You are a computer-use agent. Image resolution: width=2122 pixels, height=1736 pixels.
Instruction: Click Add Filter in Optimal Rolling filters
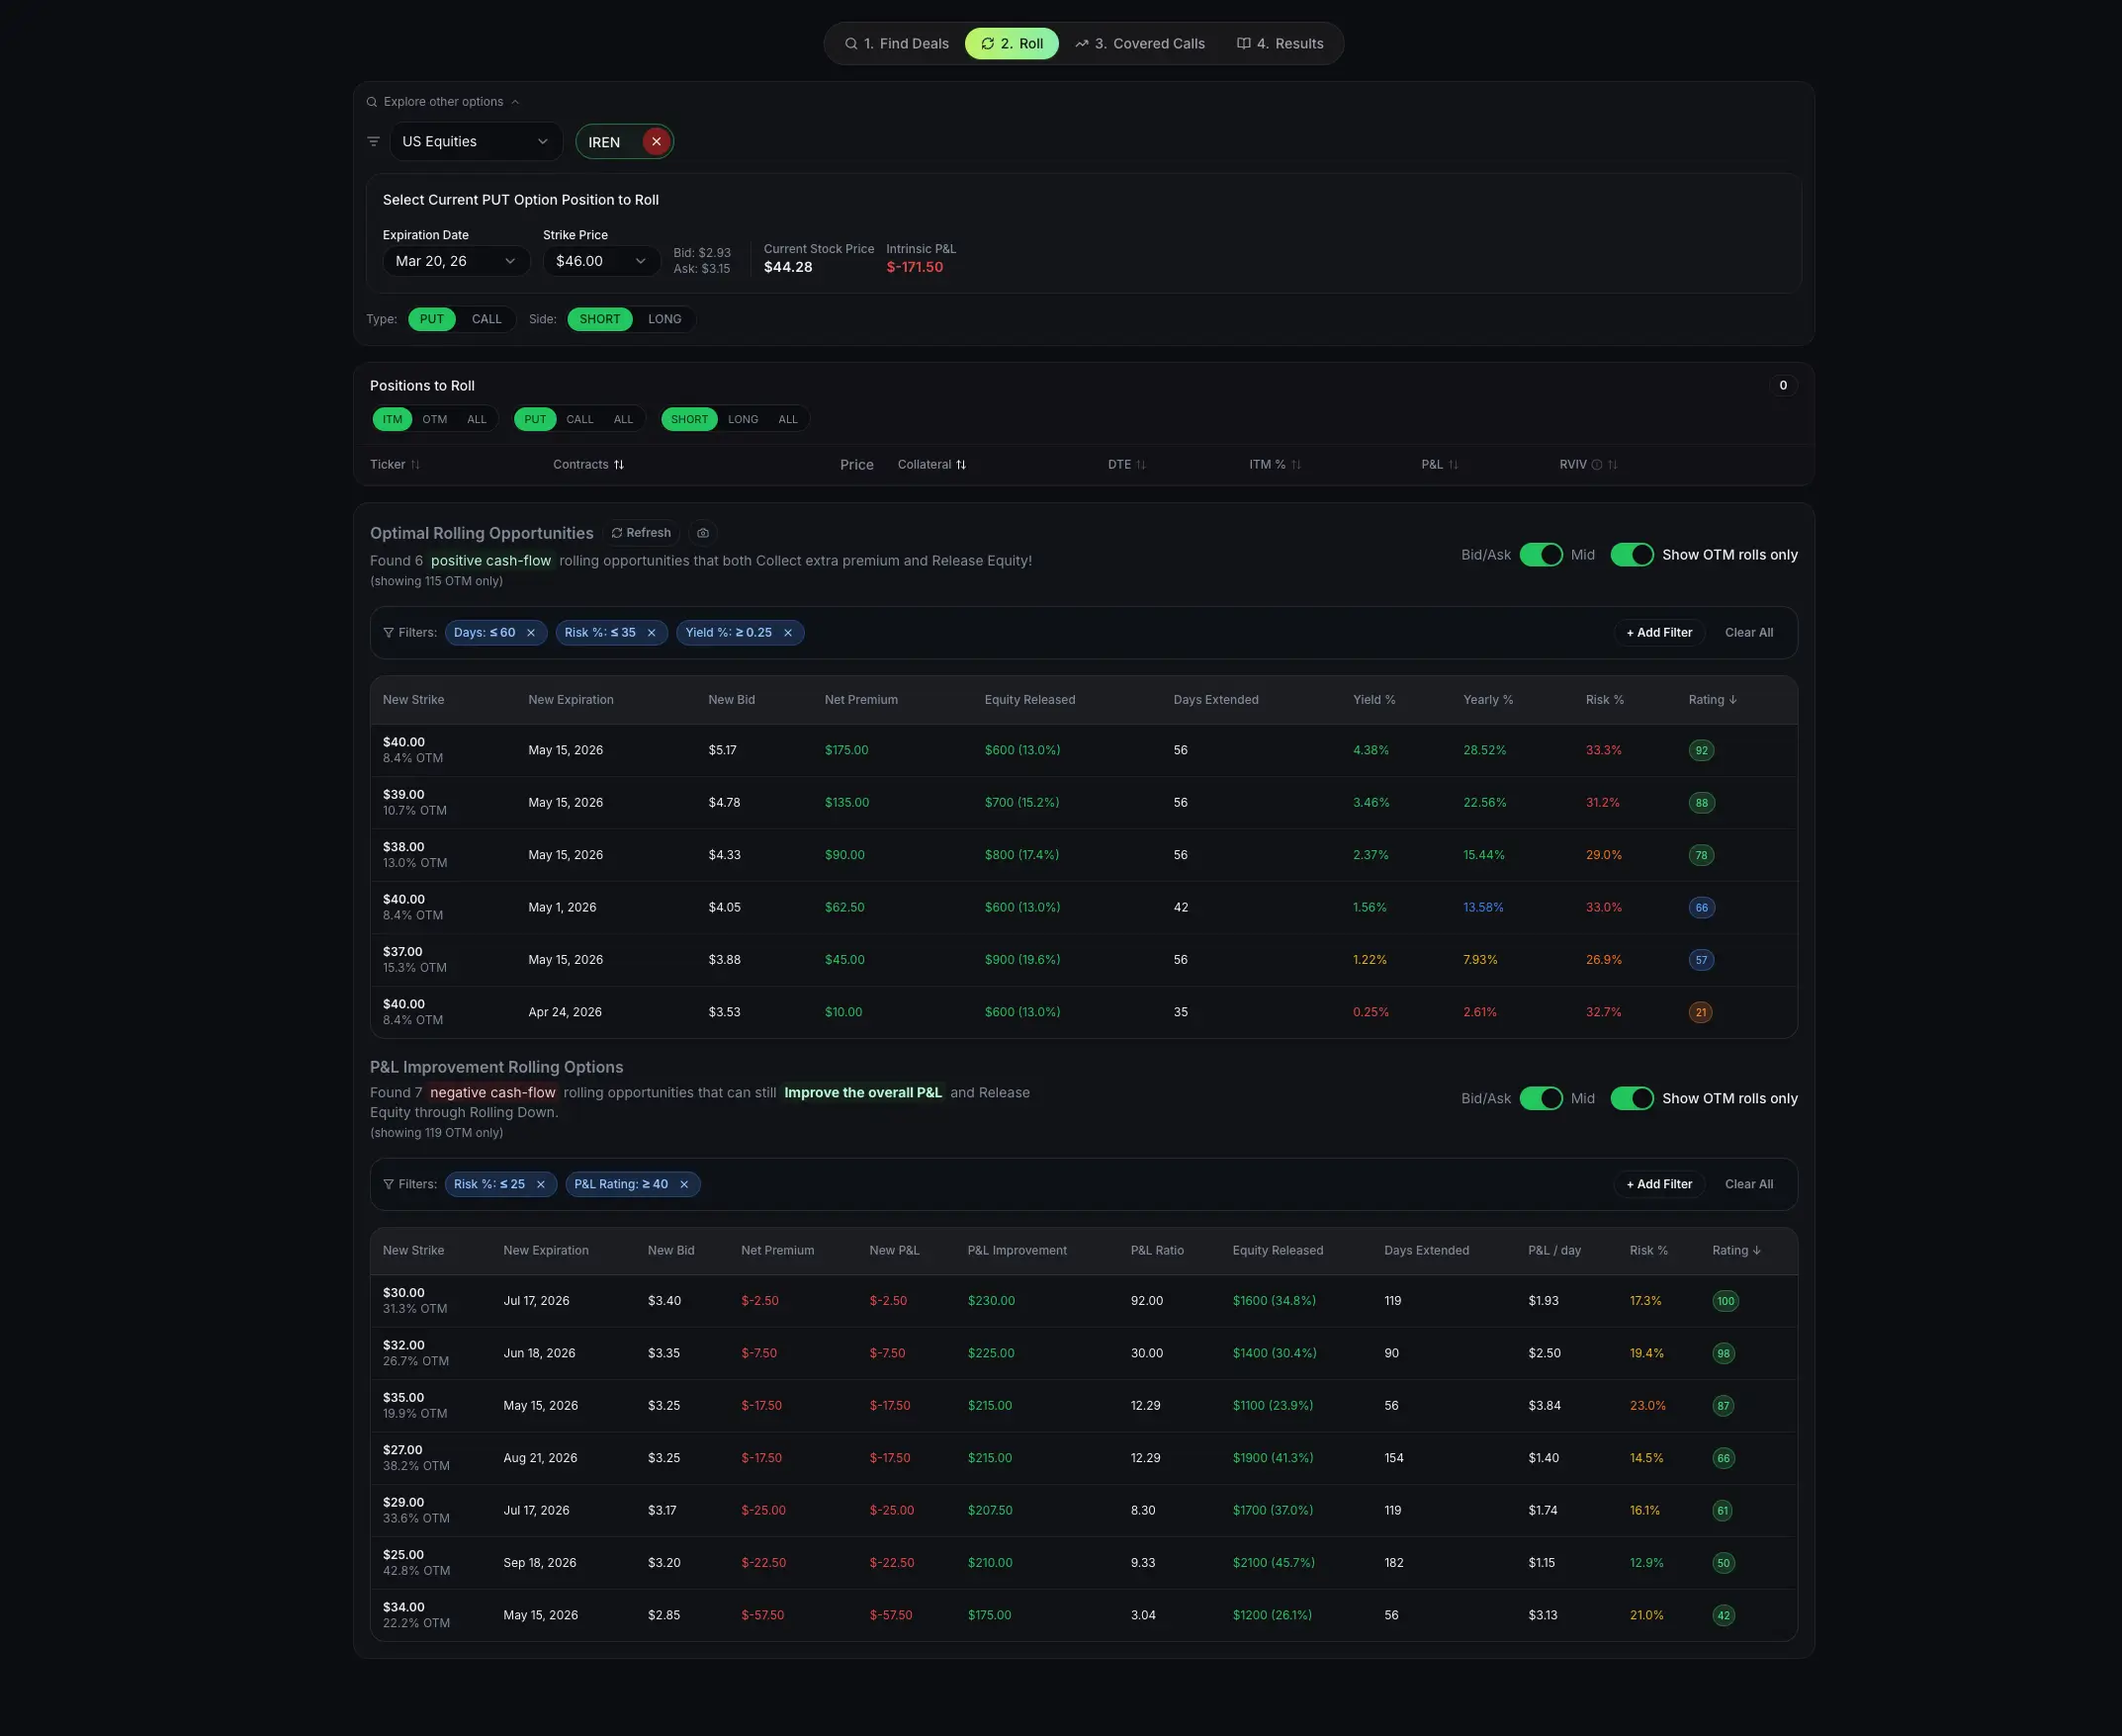click(1659, 633)
